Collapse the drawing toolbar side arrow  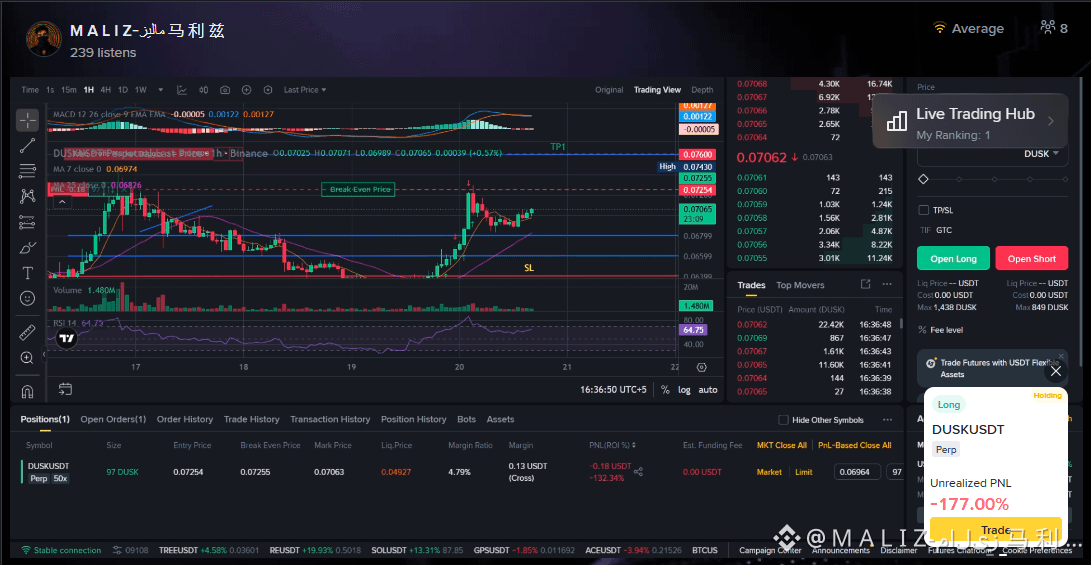(x=44, y=354)
